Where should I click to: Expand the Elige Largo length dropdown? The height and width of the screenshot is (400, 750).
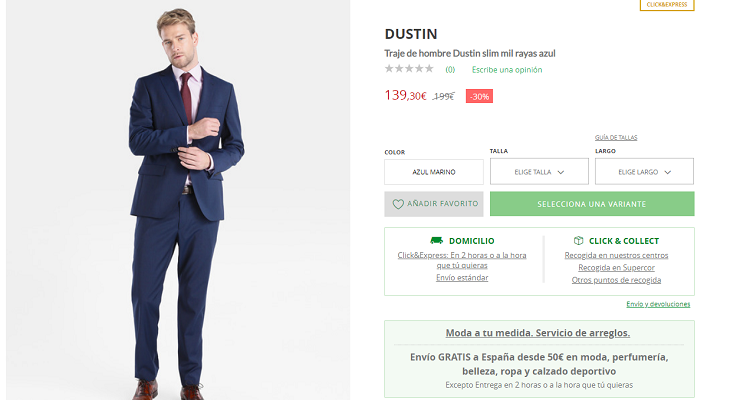pos(643,172)
